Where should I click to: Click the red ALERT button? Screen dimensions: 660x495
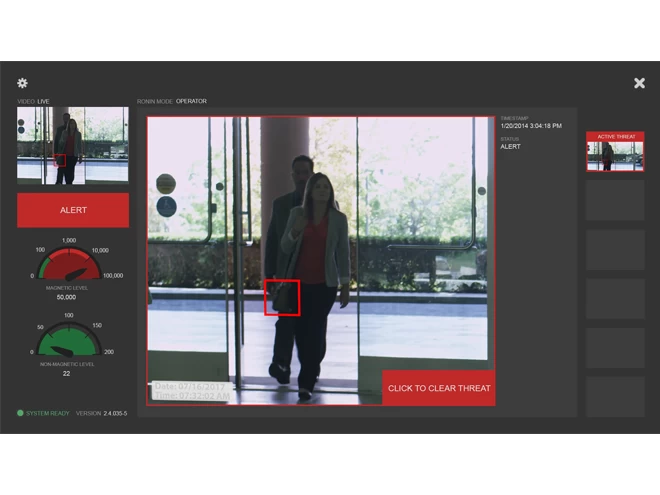[x=73, y=210]
